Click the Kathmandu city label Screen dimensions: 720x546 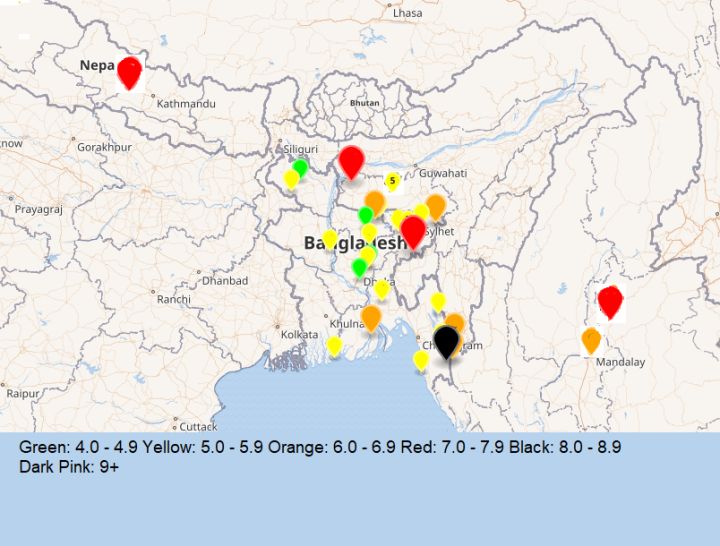[x=186, y=104]
